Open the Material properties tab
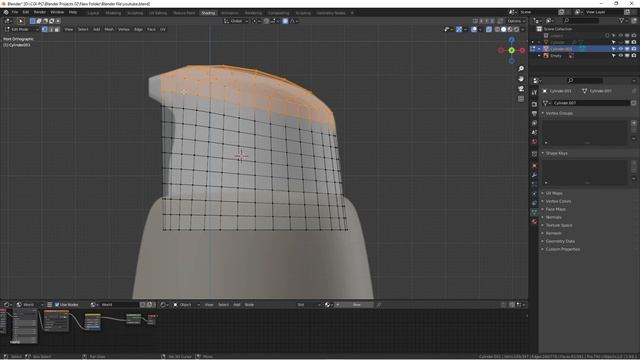Screen dimensions: 640x360 coord(534,222)
